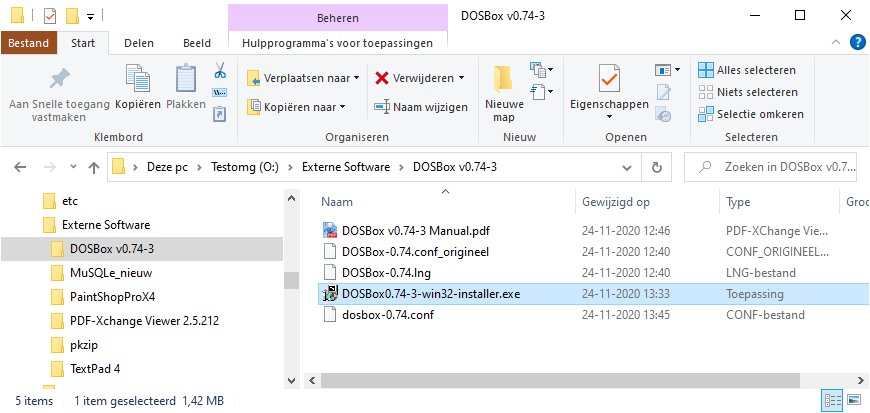Click the Cut scissors icon
The image size is (870, 413).
pyautogui.click(x=220, y=70)
